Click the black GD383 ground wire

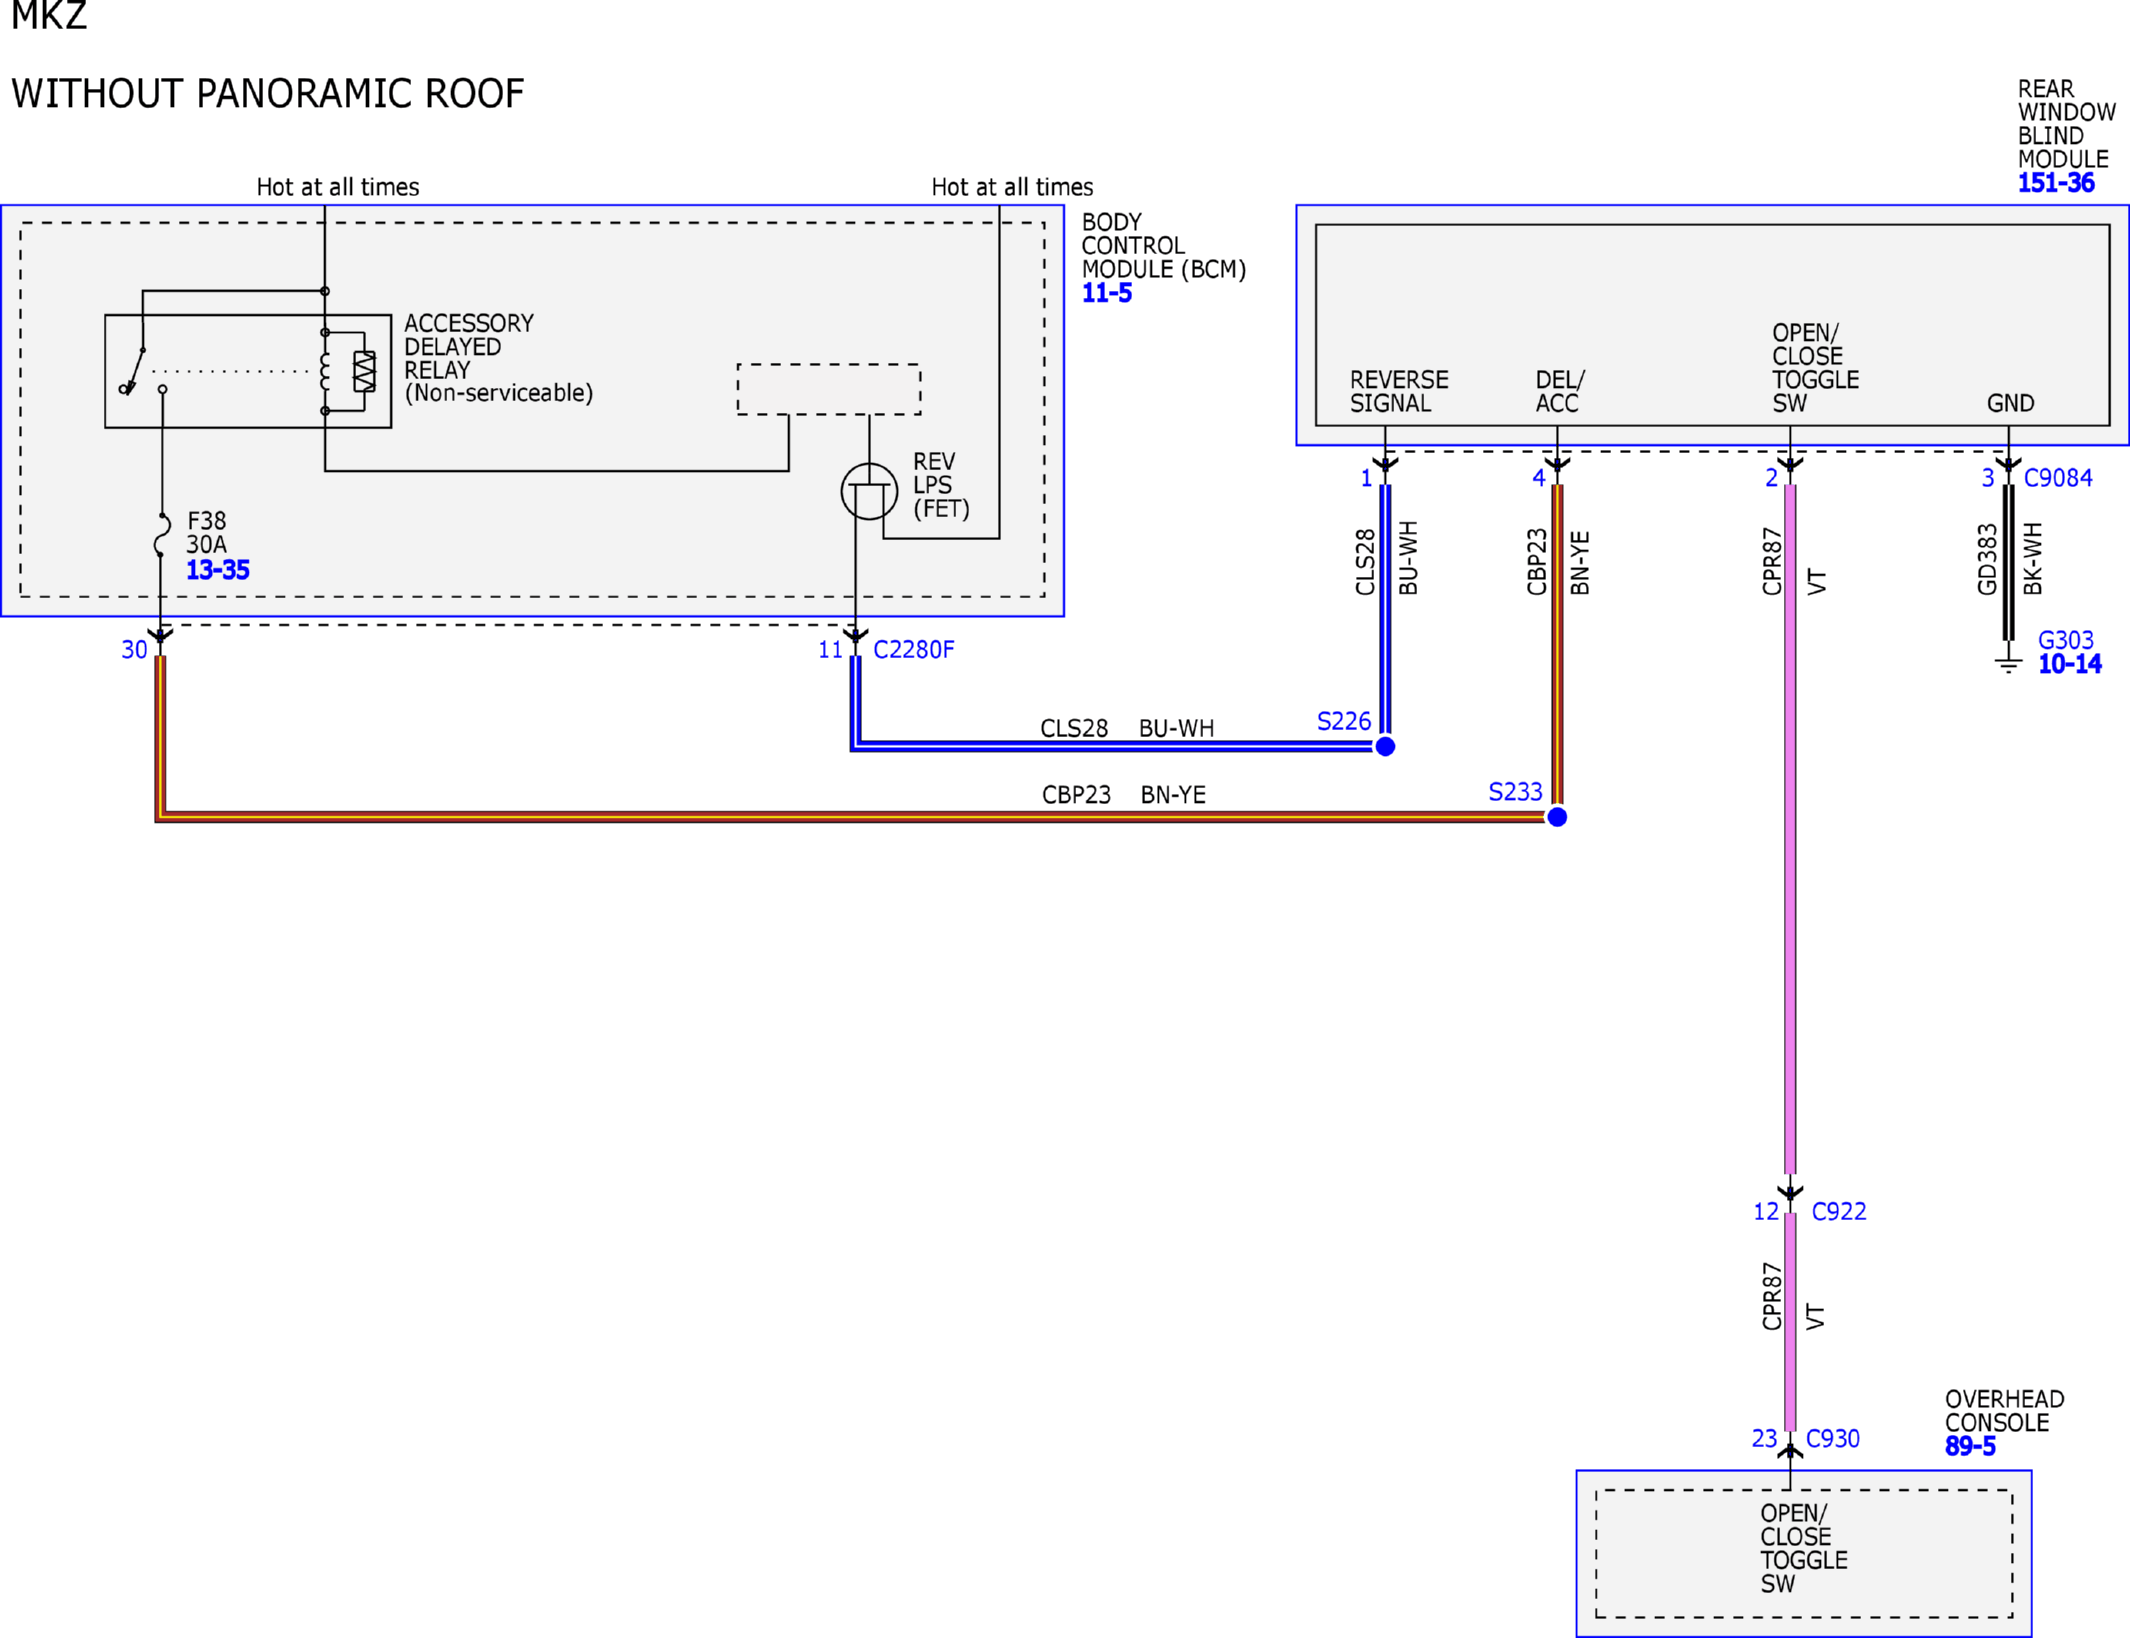(x=2008, y=563)
